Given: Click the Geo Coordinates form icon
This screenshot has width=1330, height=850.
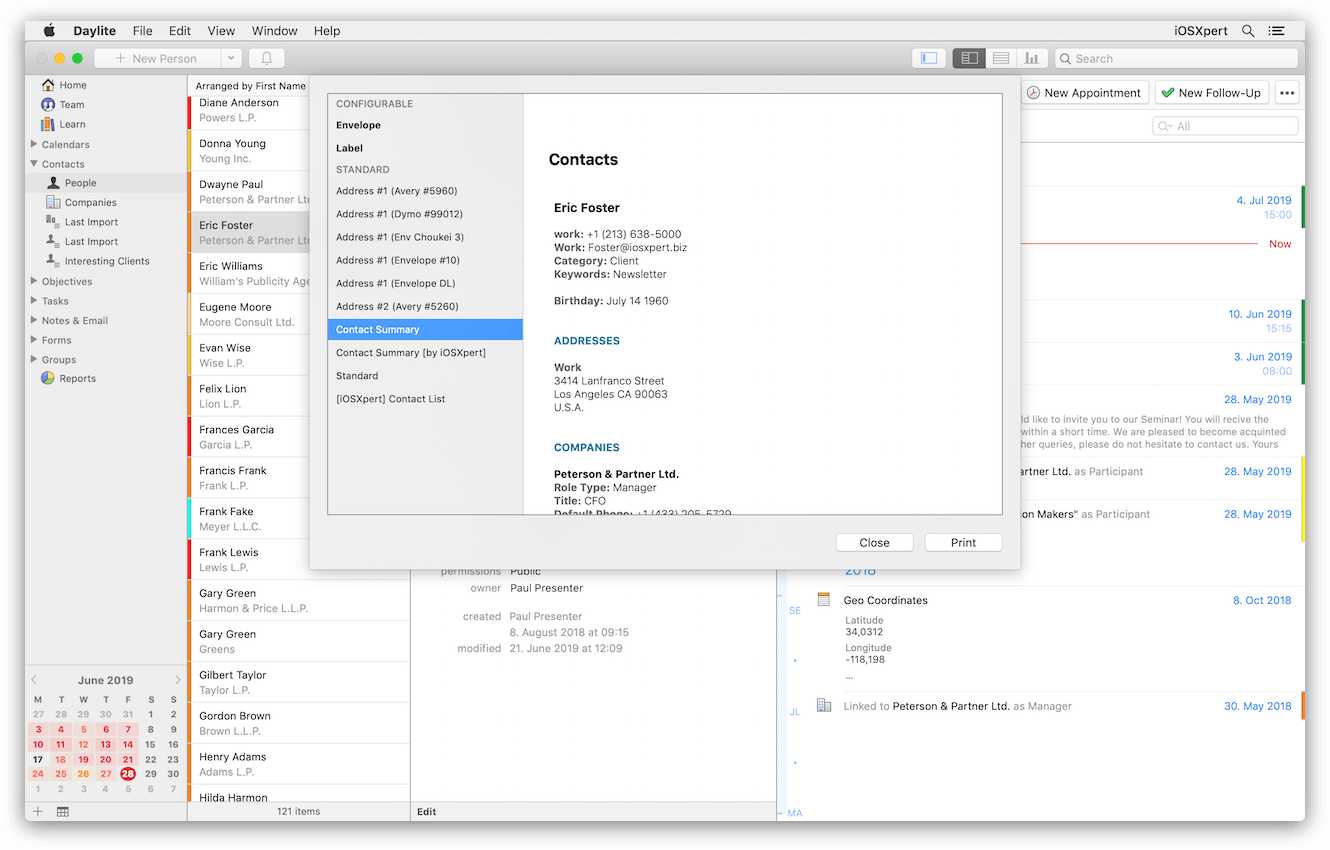Looking at the screenshot, I should (x=824, y=600).
